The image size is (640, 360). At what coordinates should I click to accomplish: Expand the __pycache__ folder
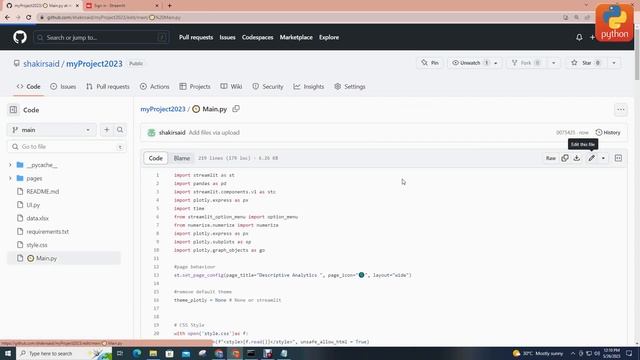coord(10,165)
